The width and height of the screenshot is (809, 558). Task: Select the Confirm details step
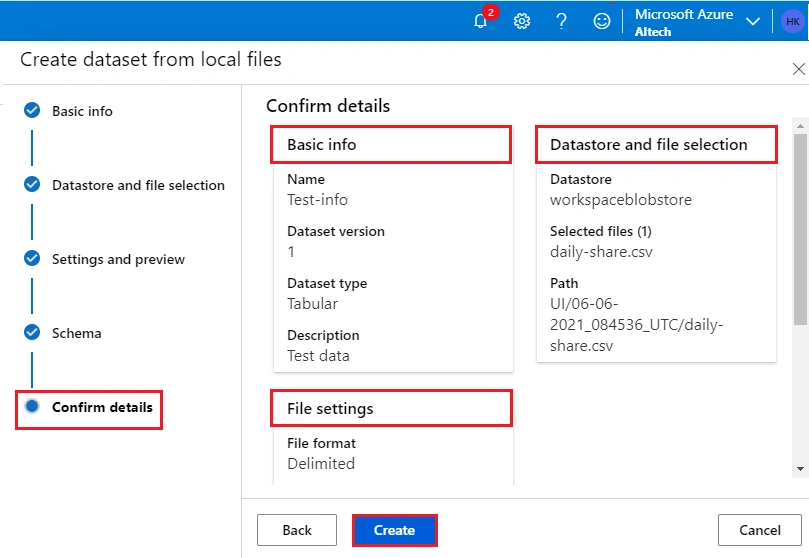(x=102, y=407)
